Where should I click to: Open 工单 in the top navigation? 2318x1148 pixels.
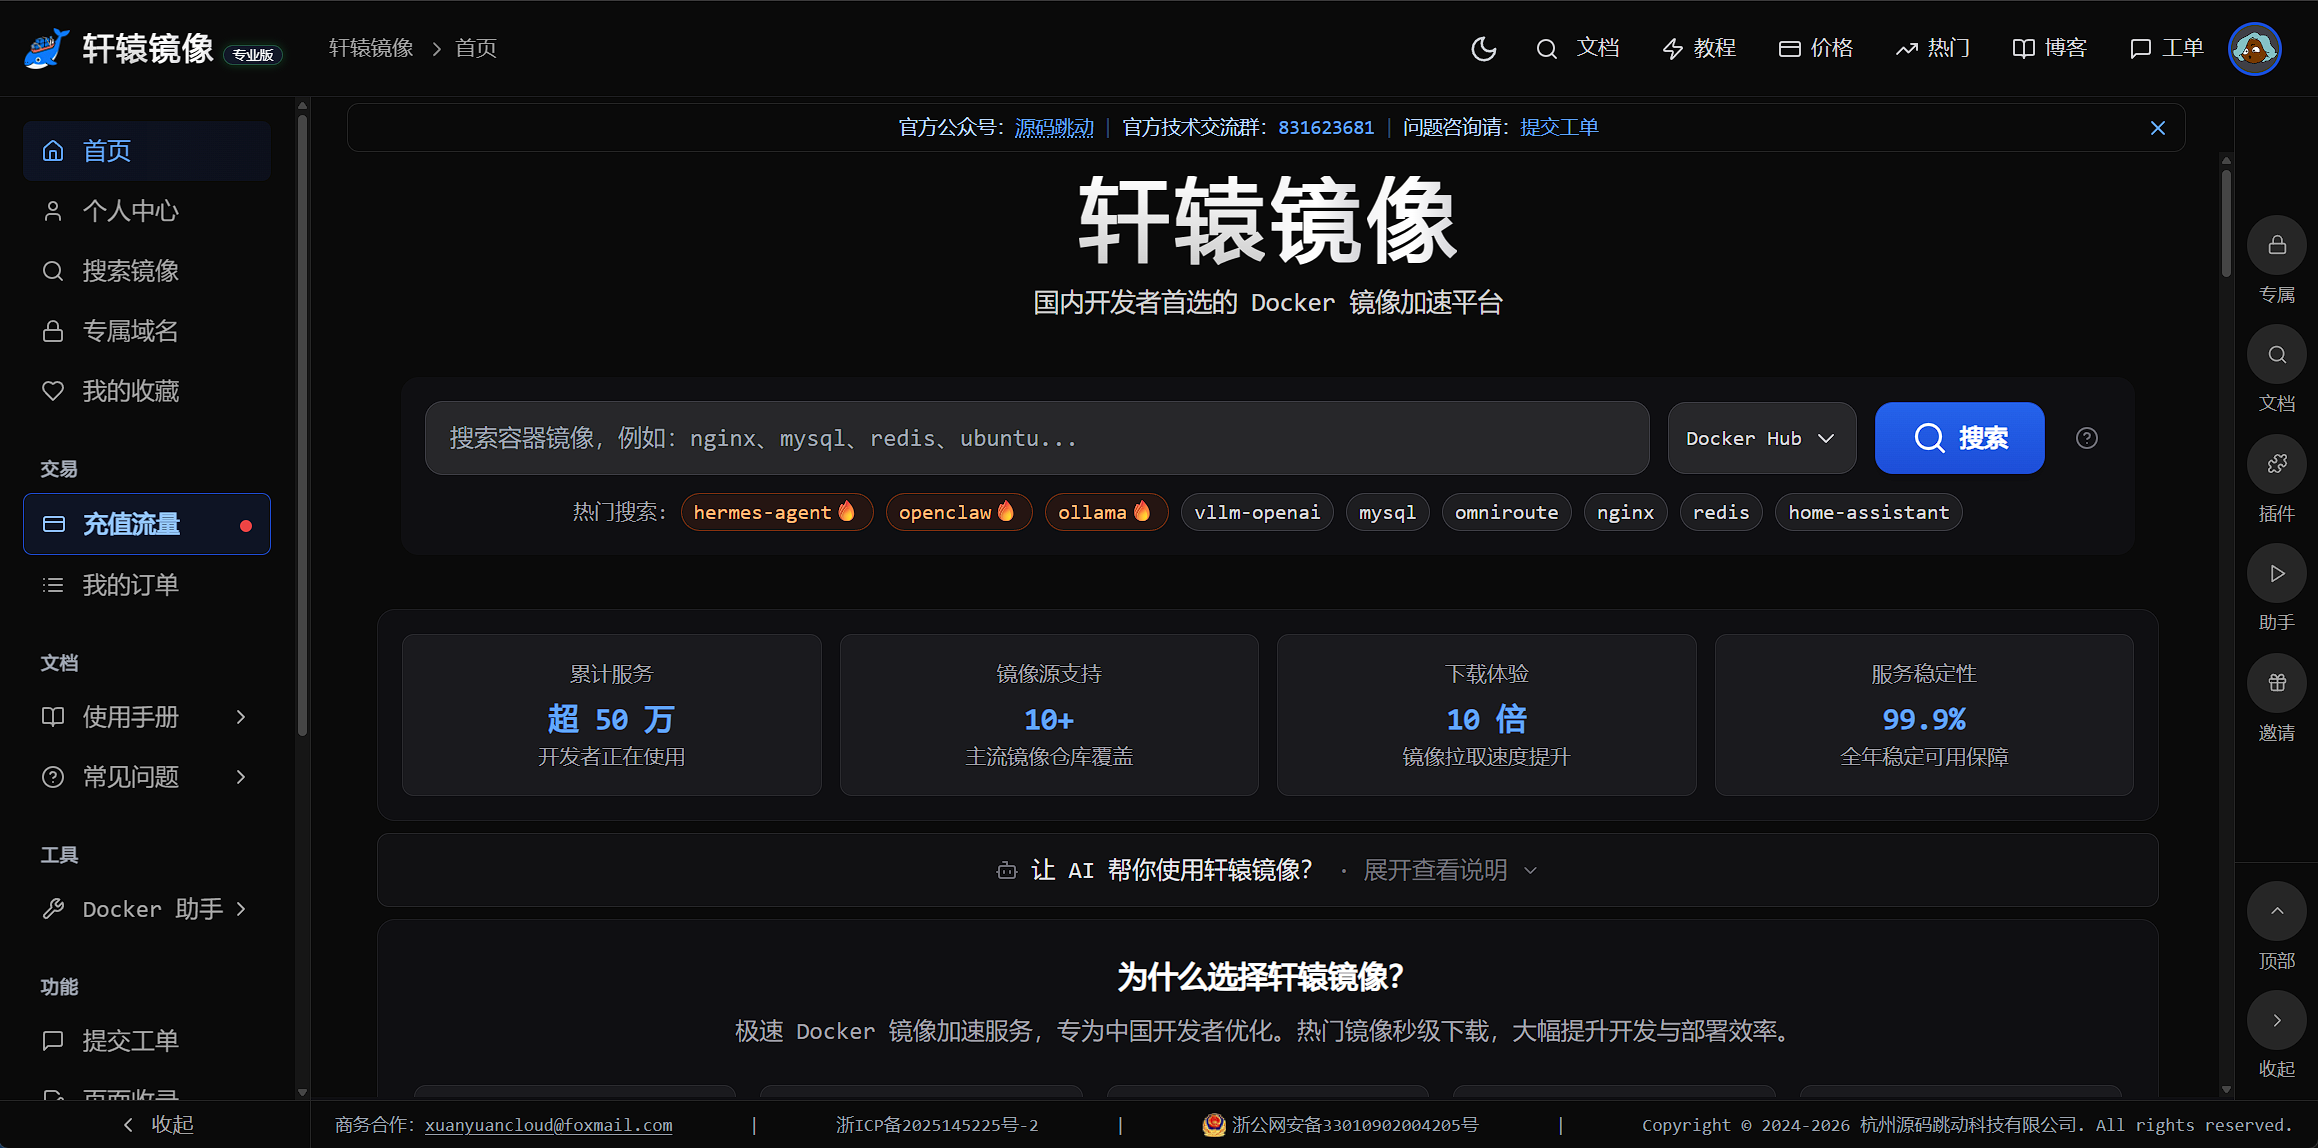[x=2167, y=48]
